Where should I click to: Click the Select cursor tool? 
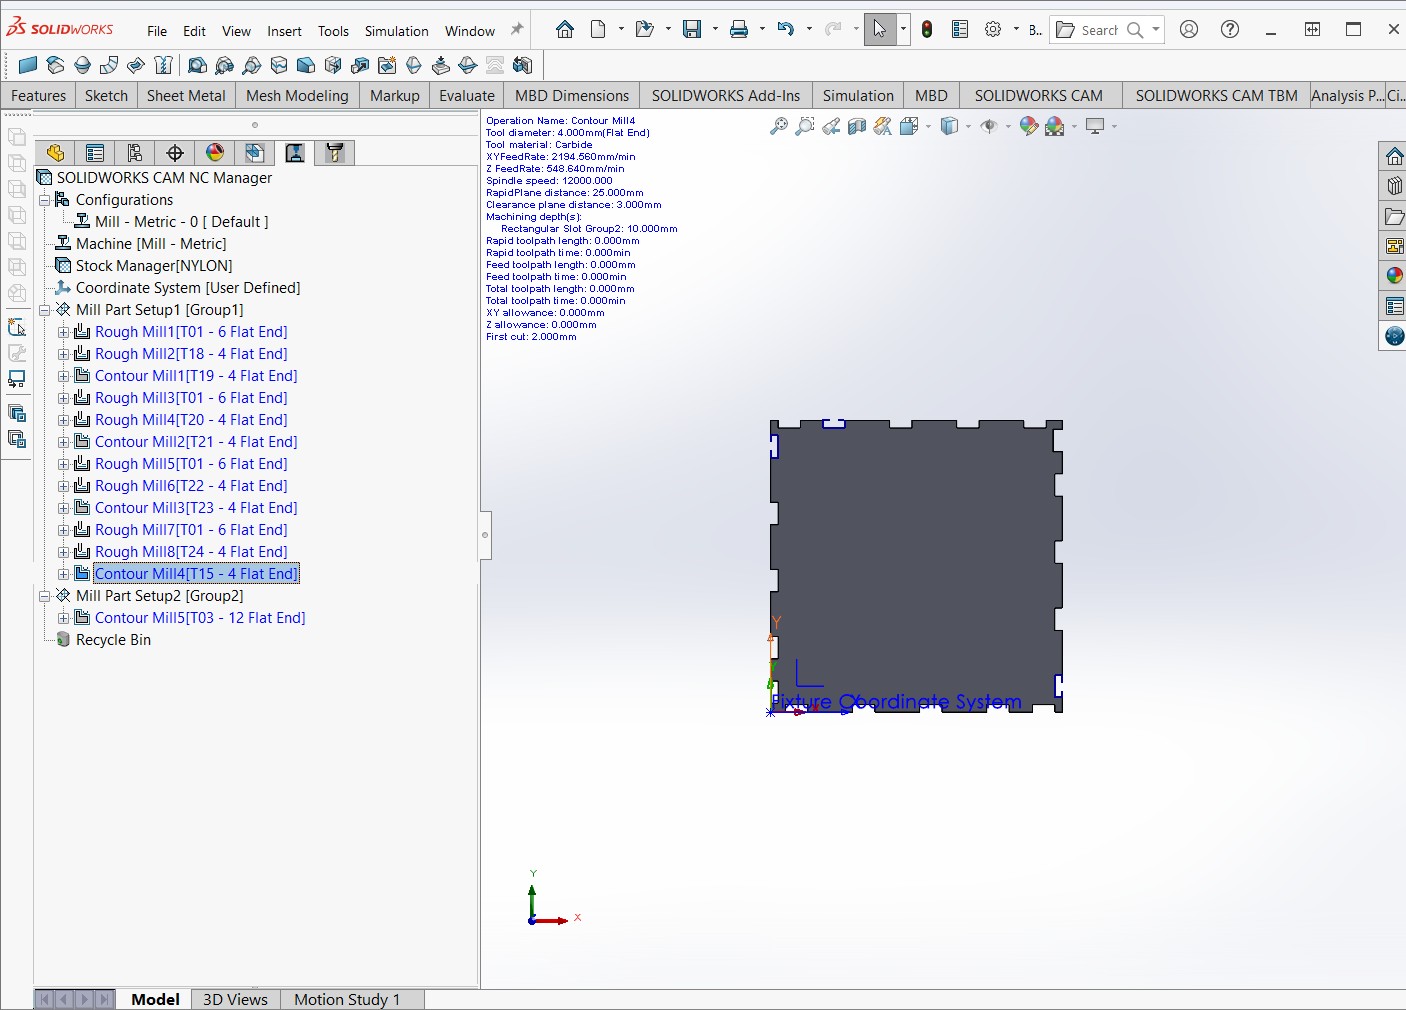tap(880, 29)
